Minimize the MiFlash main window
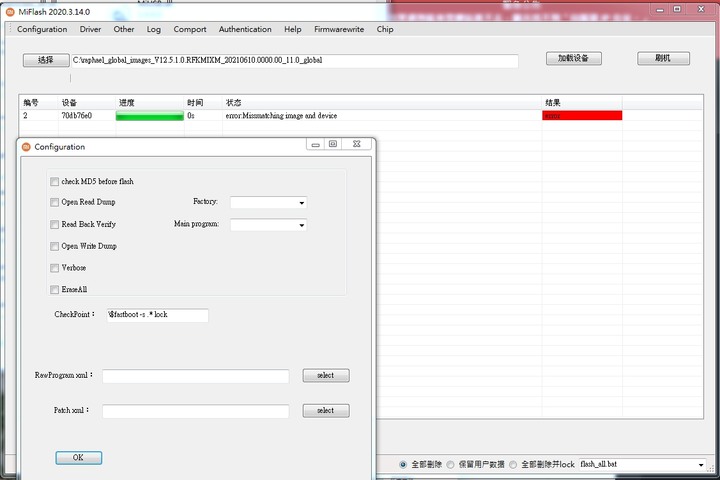Viewport: 720px width, 480px height. (660, 10)
